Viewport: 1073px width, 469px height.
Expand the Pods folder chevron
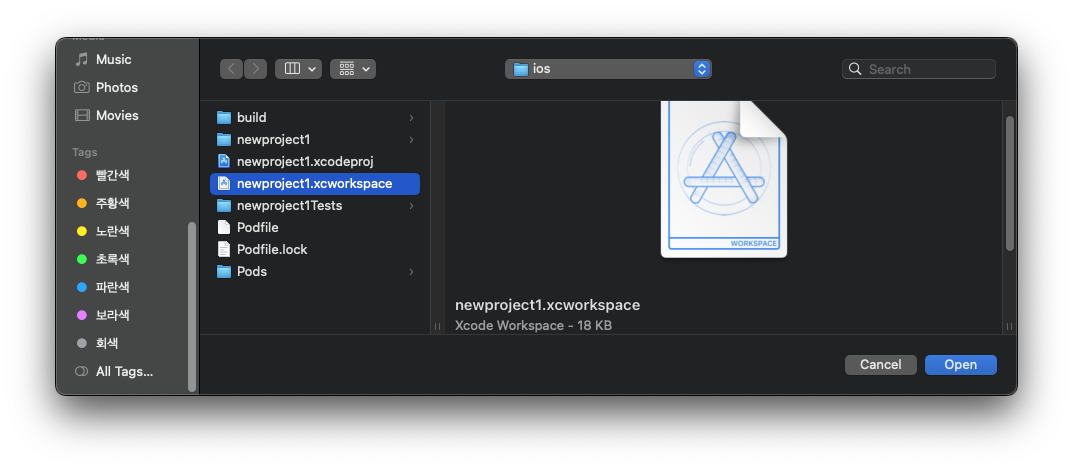point(411,271)
